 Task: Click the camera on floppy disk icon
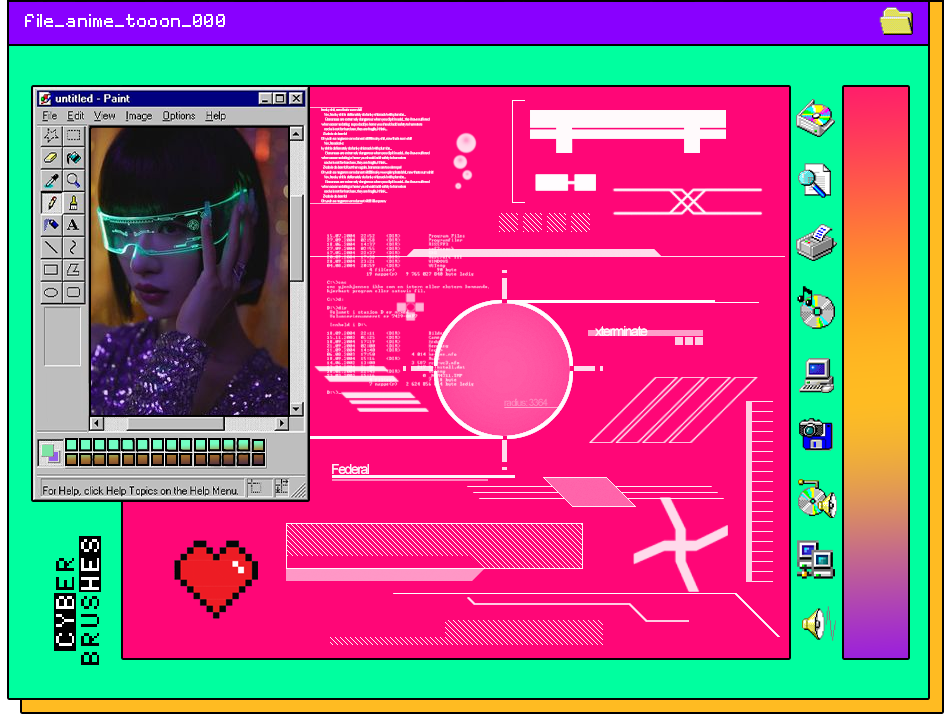coord(816,434)
